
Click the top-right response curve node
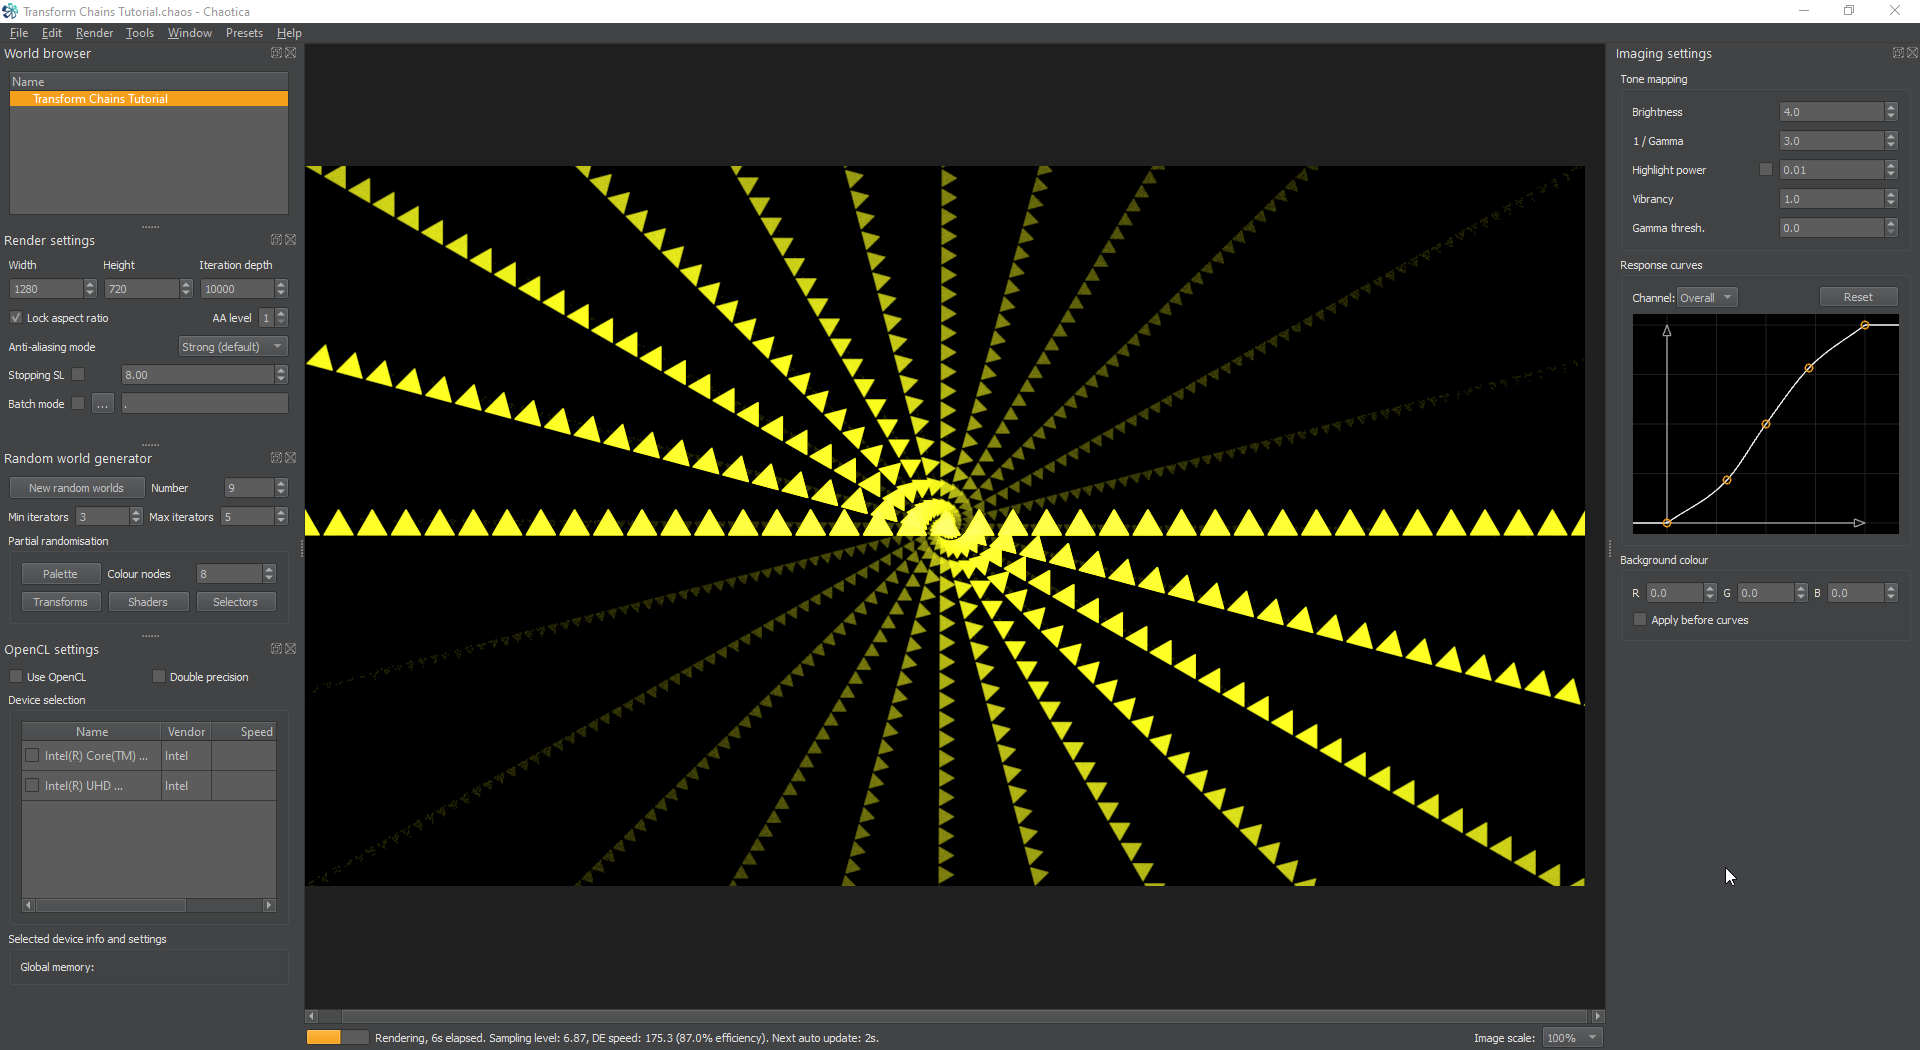1865,325
